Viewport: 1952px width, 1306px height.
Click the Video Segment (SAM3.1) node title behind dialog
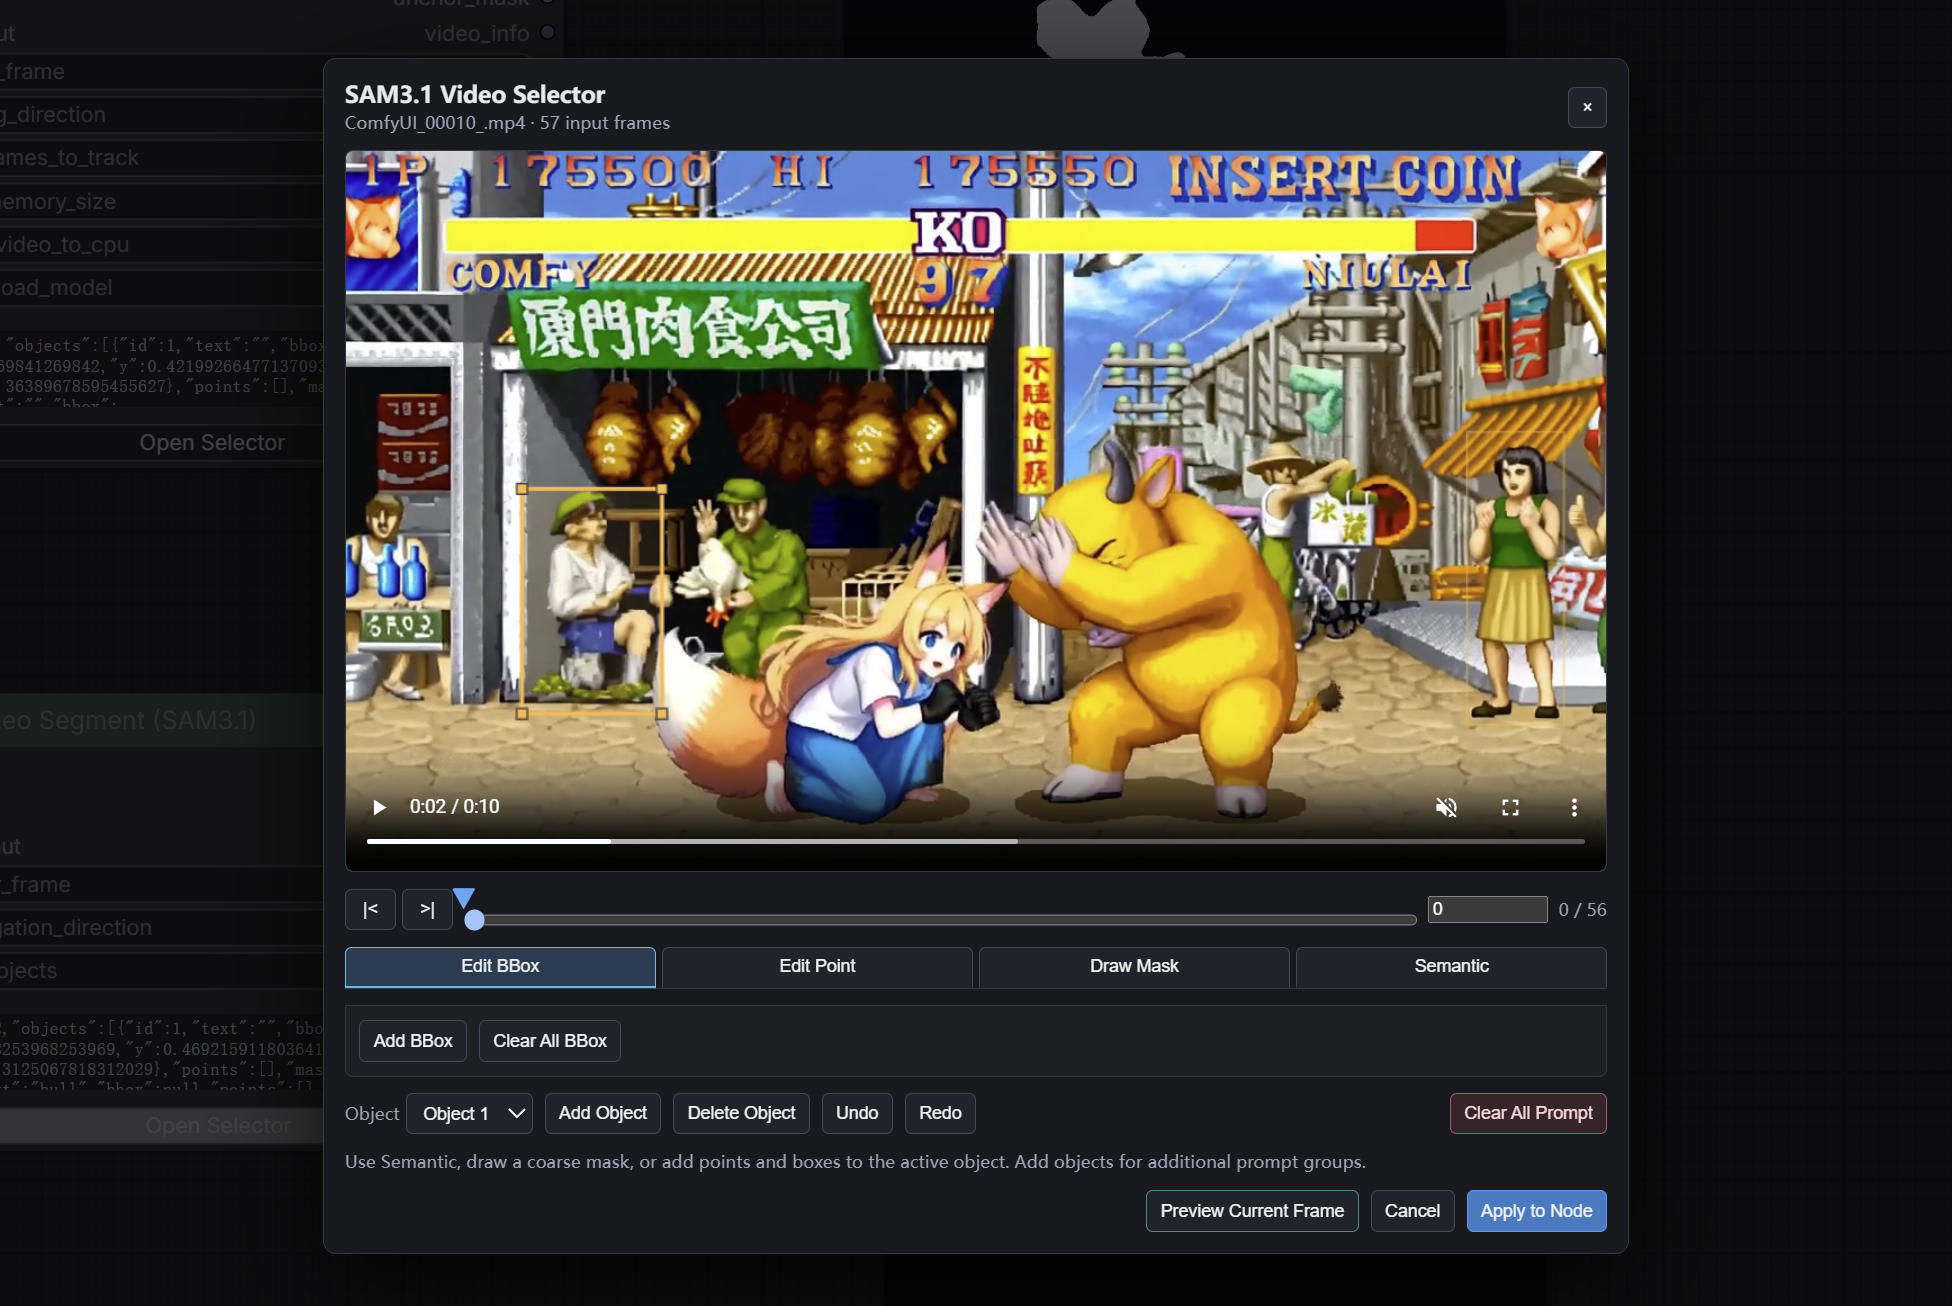[128, 720]
